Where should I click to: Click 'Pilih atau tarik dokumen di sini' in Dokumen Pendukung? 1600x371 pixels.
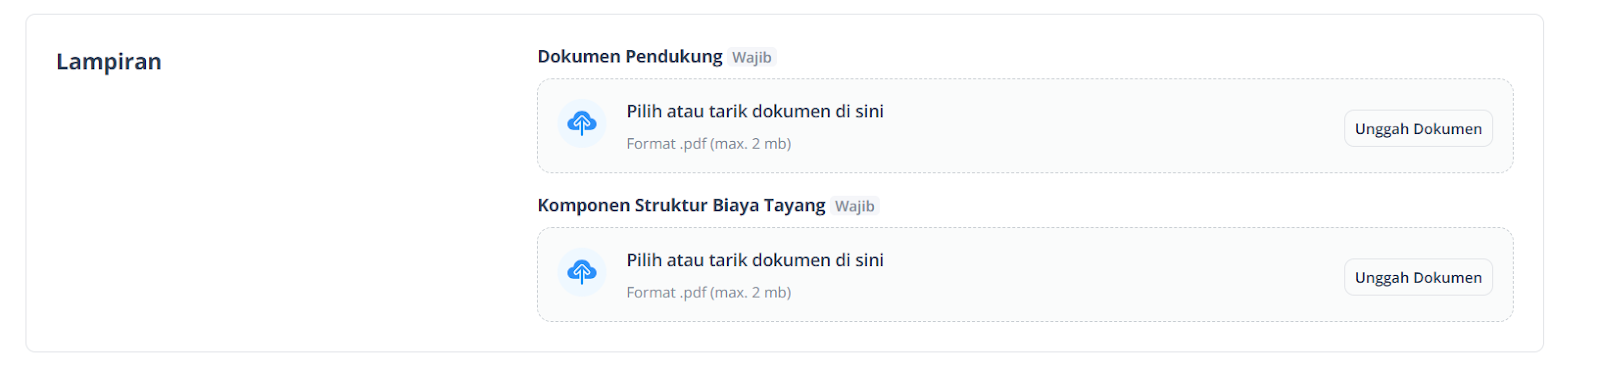[x=755, y=111]
